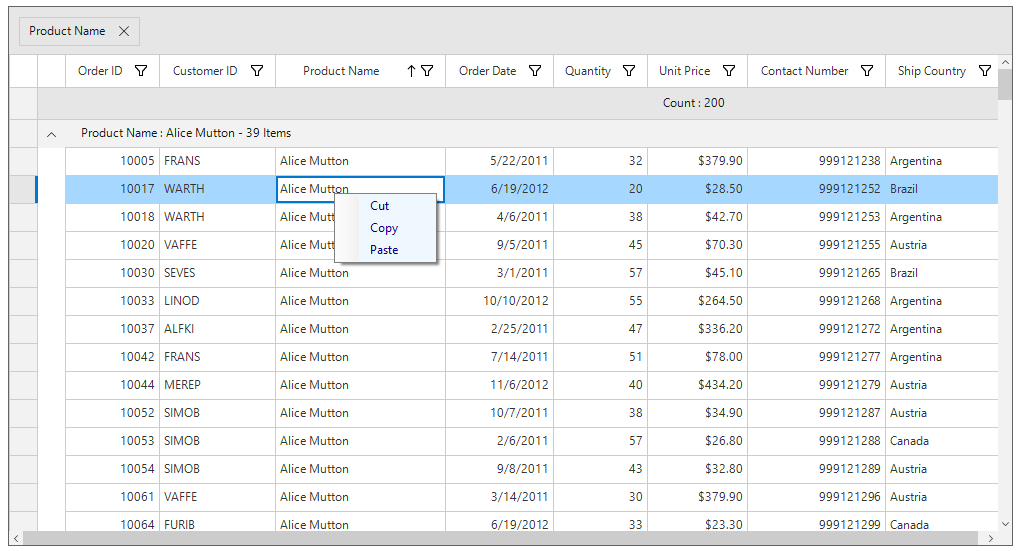The width and height of the screenshot is (1017, 551).
Task: Click the vertical scrollbar down arrow
Action: coord(1005,524)
